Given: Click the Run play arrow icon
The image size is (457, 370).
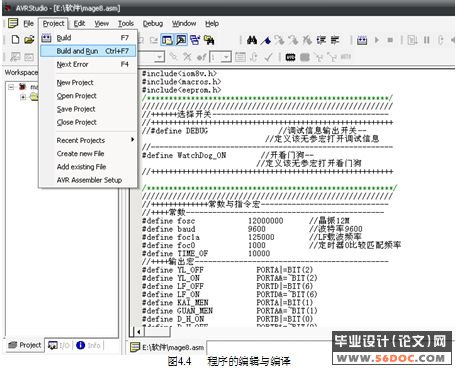Looking at the screenshot, I should coord(377,40).
